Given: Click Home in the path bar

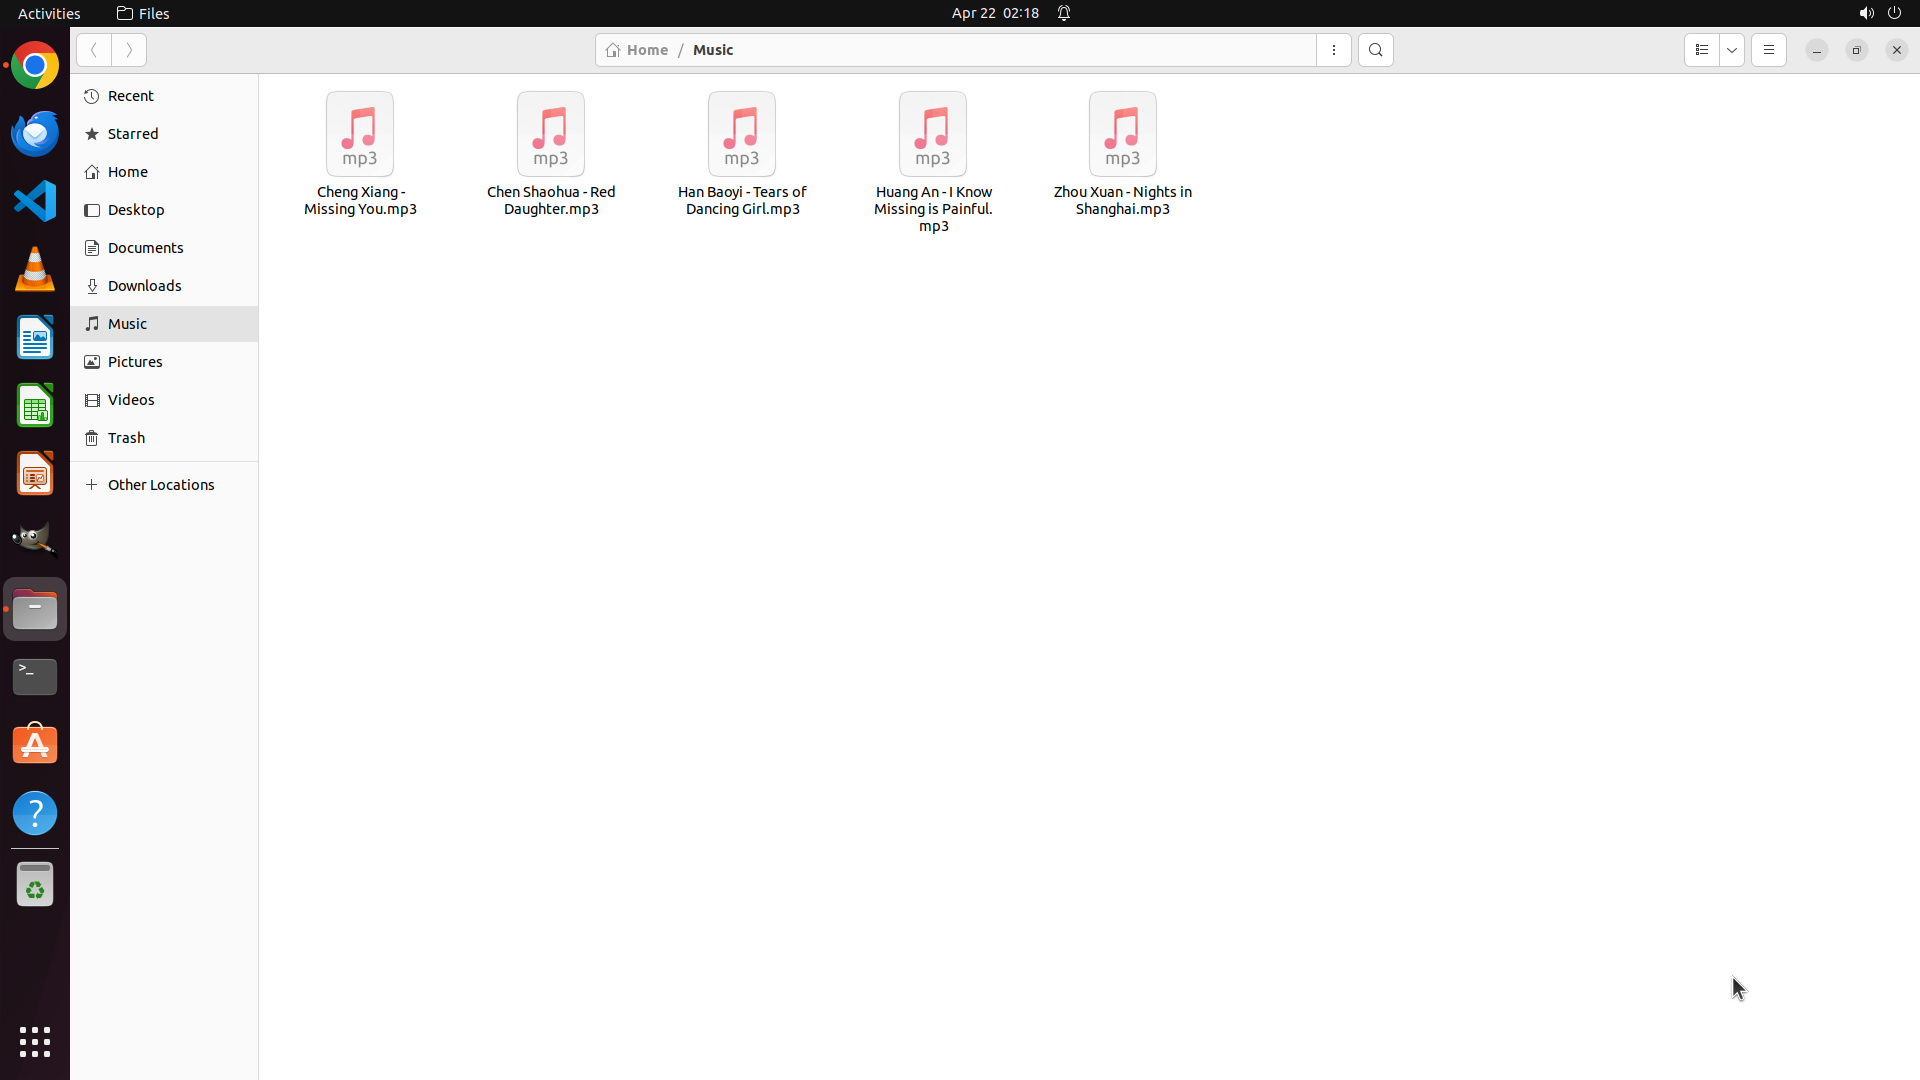Looking at the screenshot, I should (638, 50).
